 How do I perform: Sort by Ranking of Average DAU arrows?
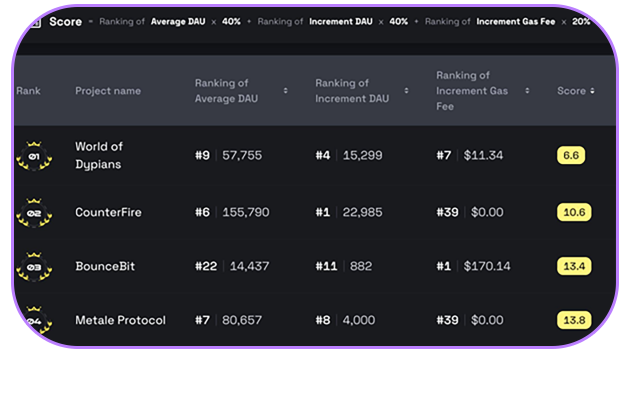point(286,91)
